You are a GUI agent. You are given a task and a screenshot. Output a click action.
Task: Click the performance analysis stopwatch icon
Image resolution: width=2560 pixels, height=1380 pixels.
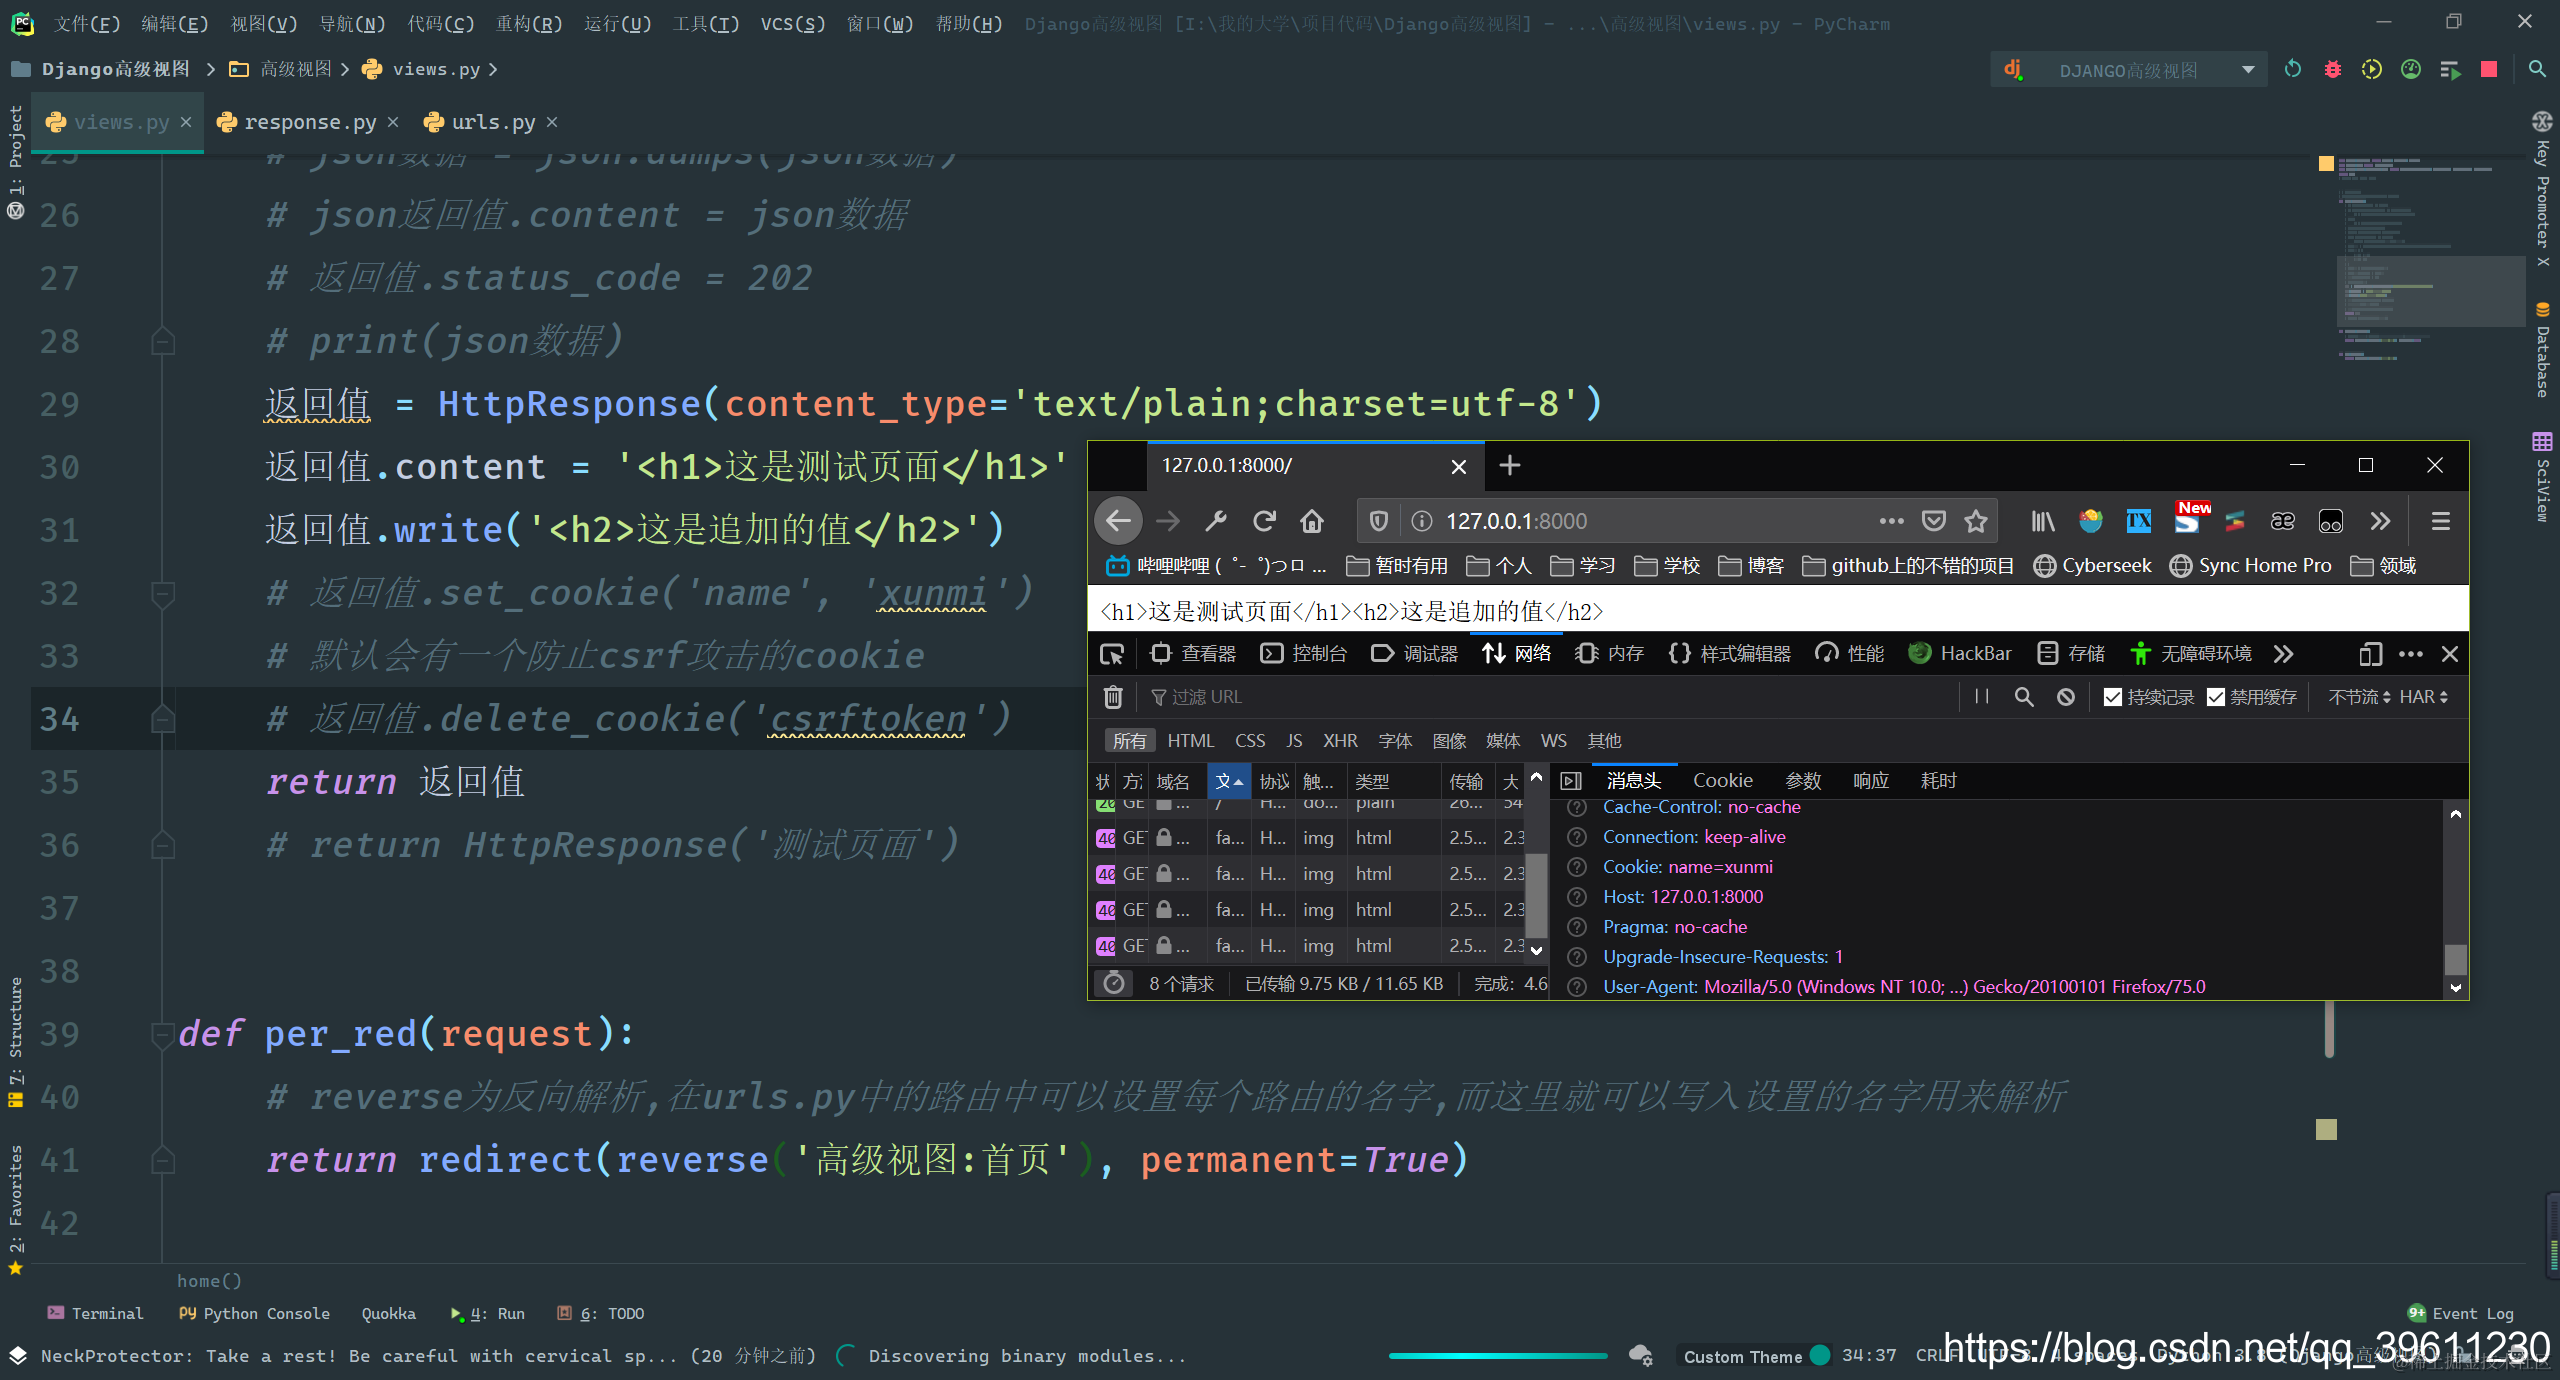tap(1114, 984)
